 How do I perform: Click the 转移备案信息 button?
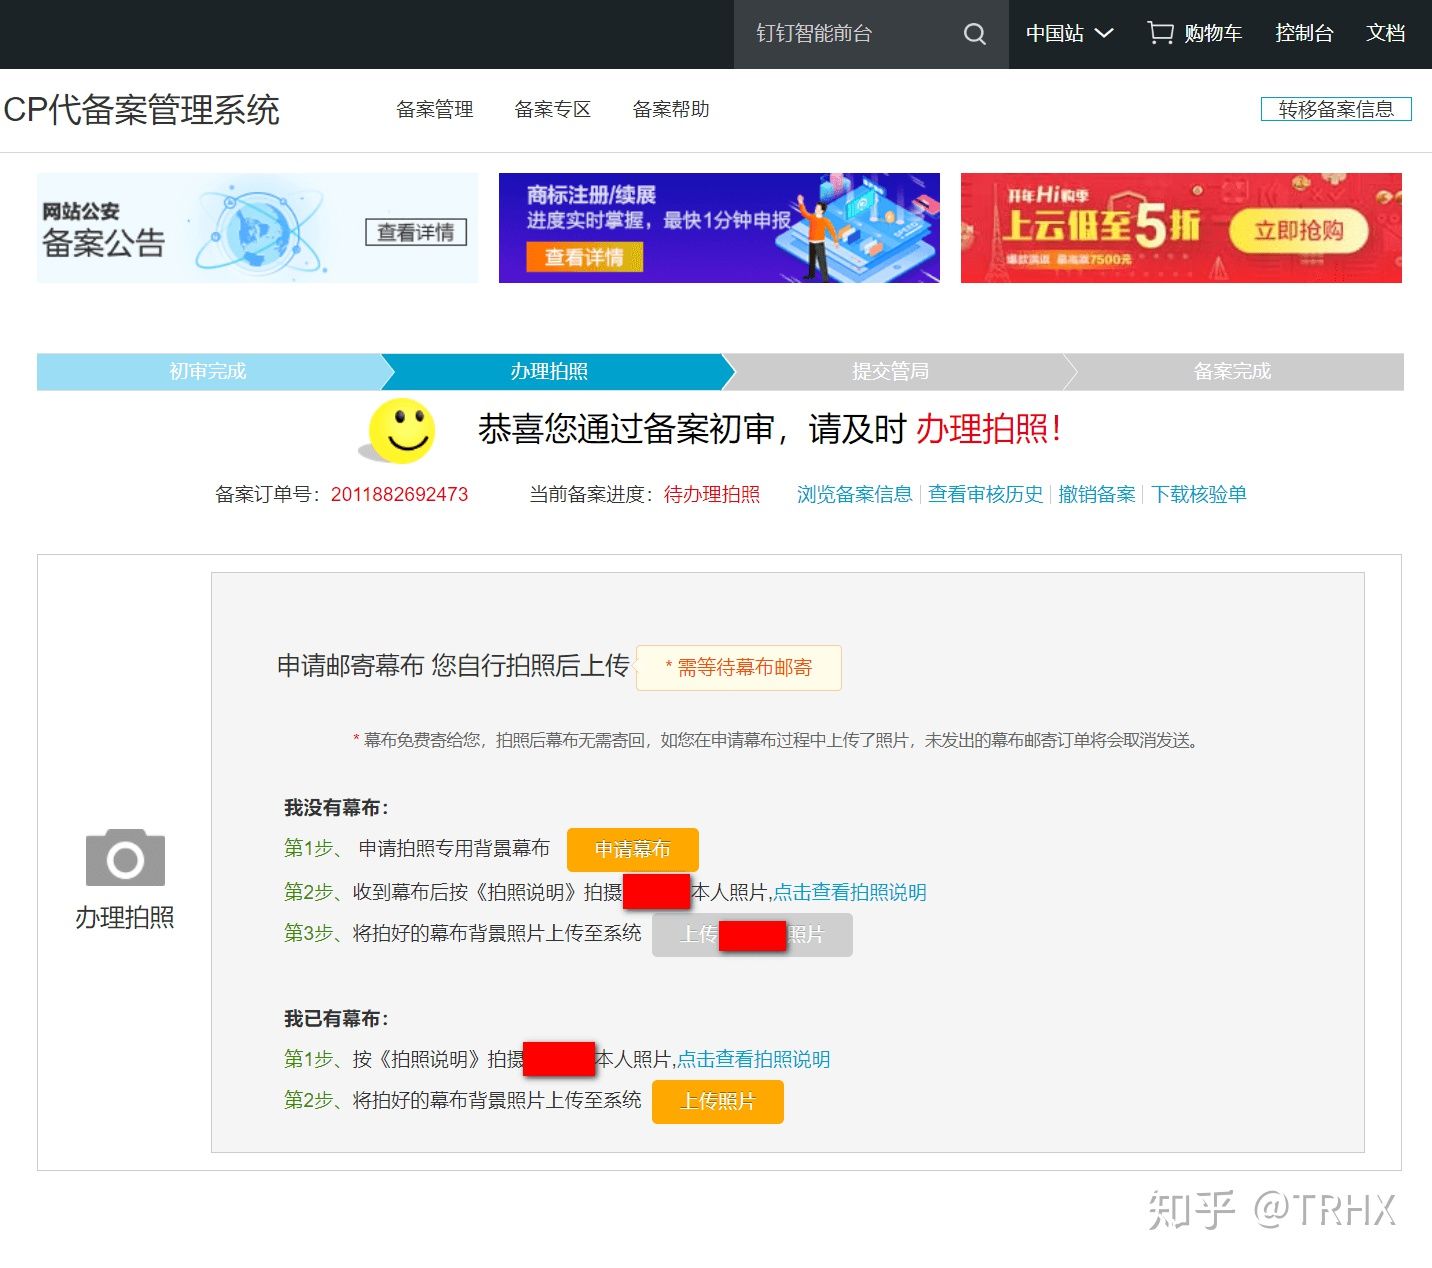pos(1335,109)
